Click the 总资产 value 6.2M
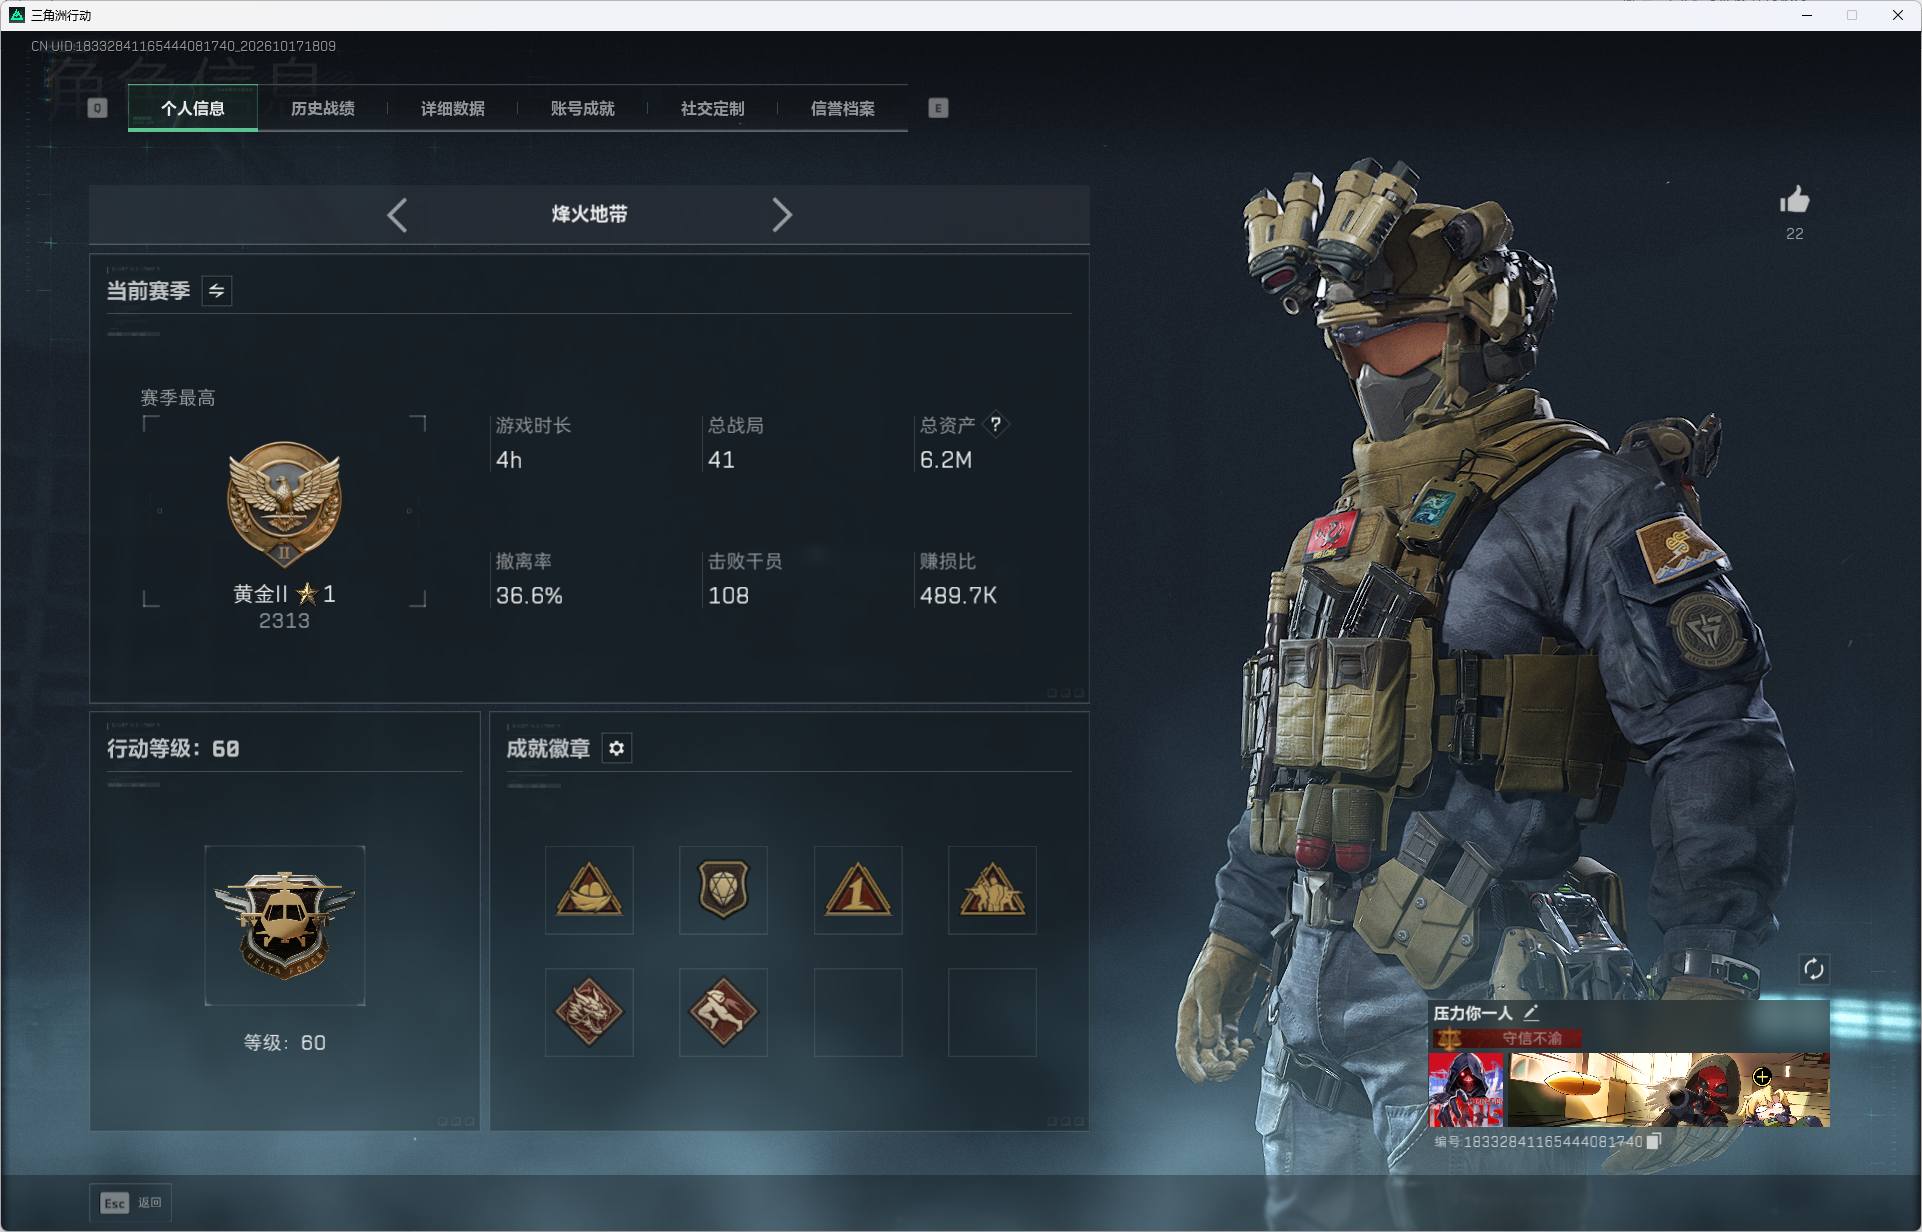 click(x=946, y=460)
